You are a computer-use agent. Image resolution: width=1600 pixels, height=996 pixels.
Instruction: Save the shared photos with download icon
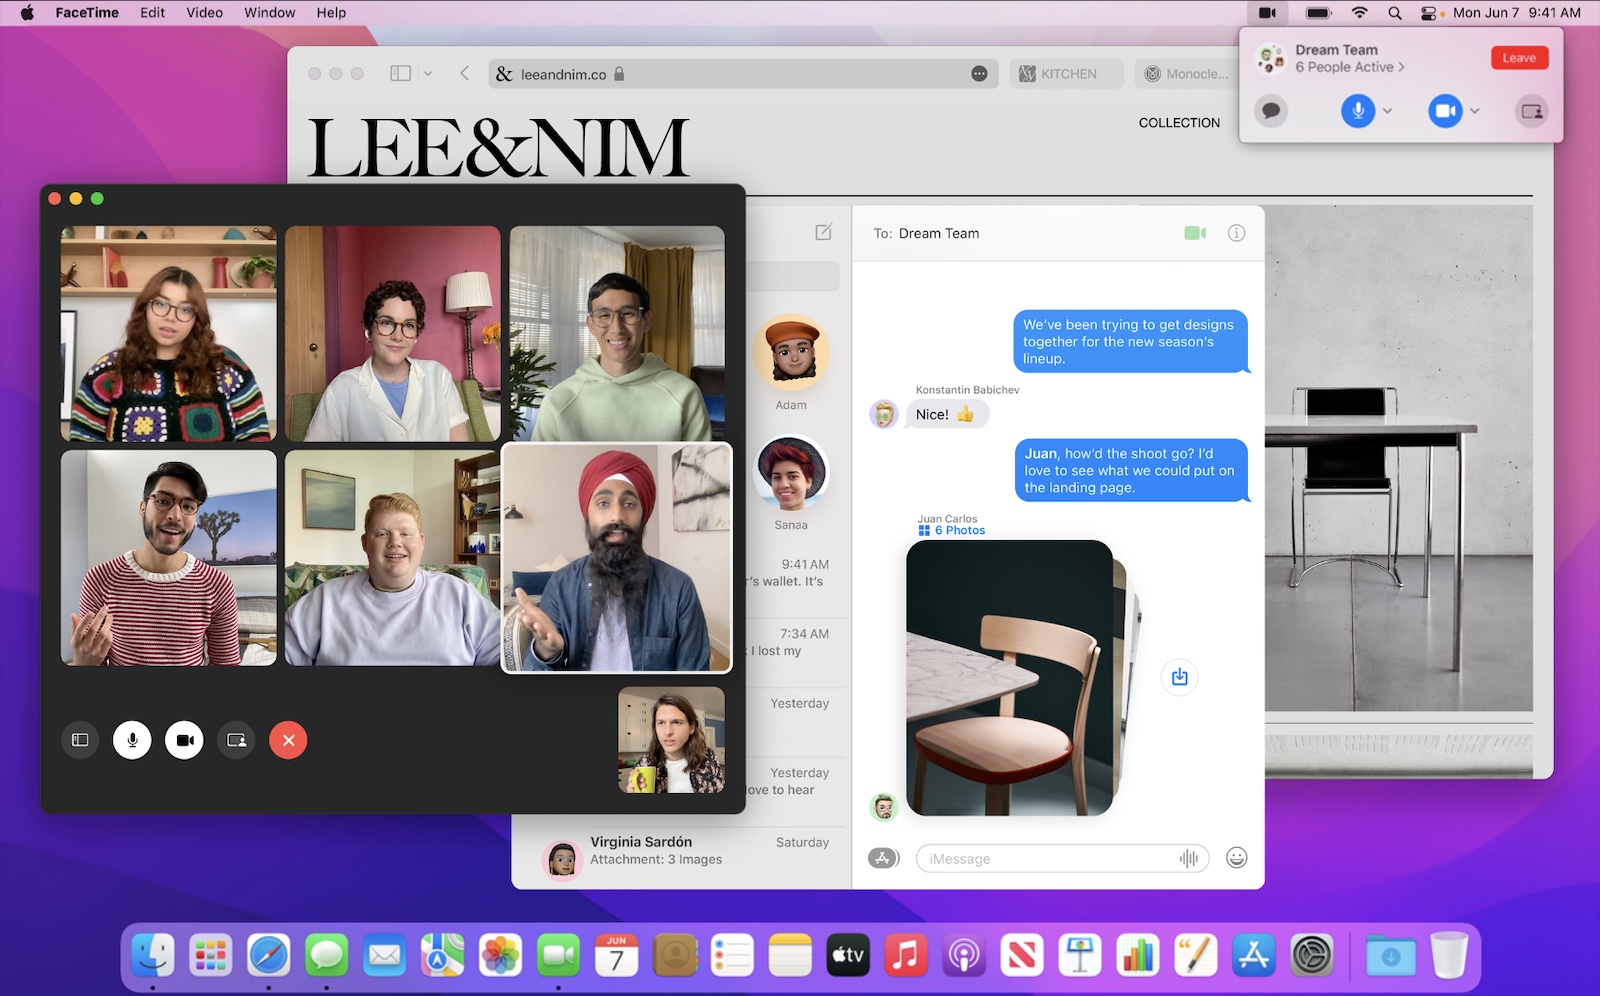coord(1180,677)
